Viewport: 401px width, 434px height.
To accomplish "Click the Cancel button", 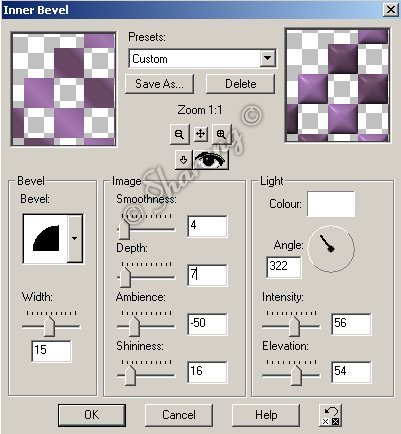I will (x=179, y=415).
